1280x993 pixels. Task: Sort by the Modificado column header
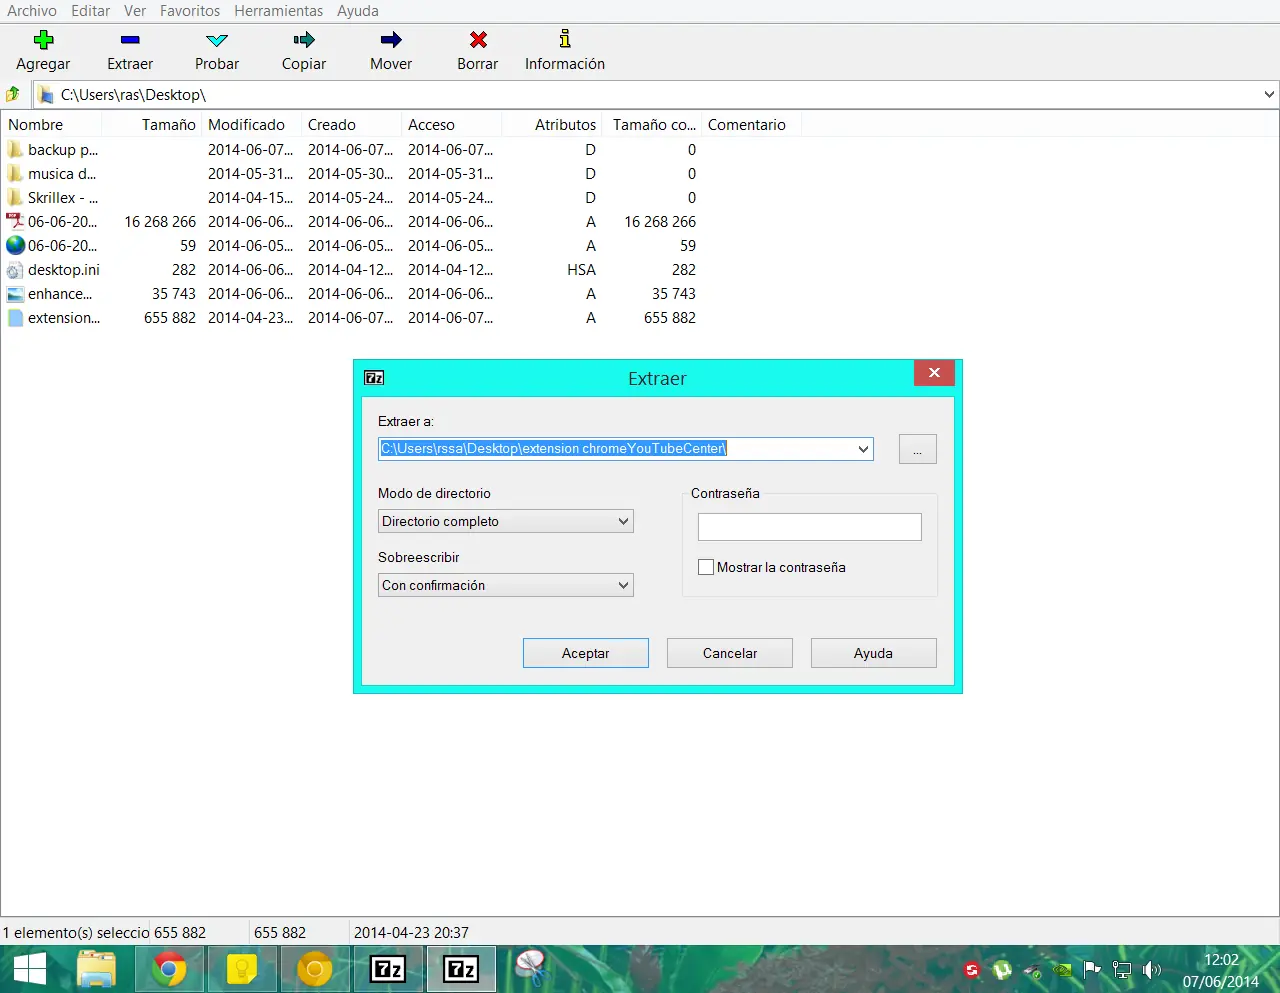(252, 125)
